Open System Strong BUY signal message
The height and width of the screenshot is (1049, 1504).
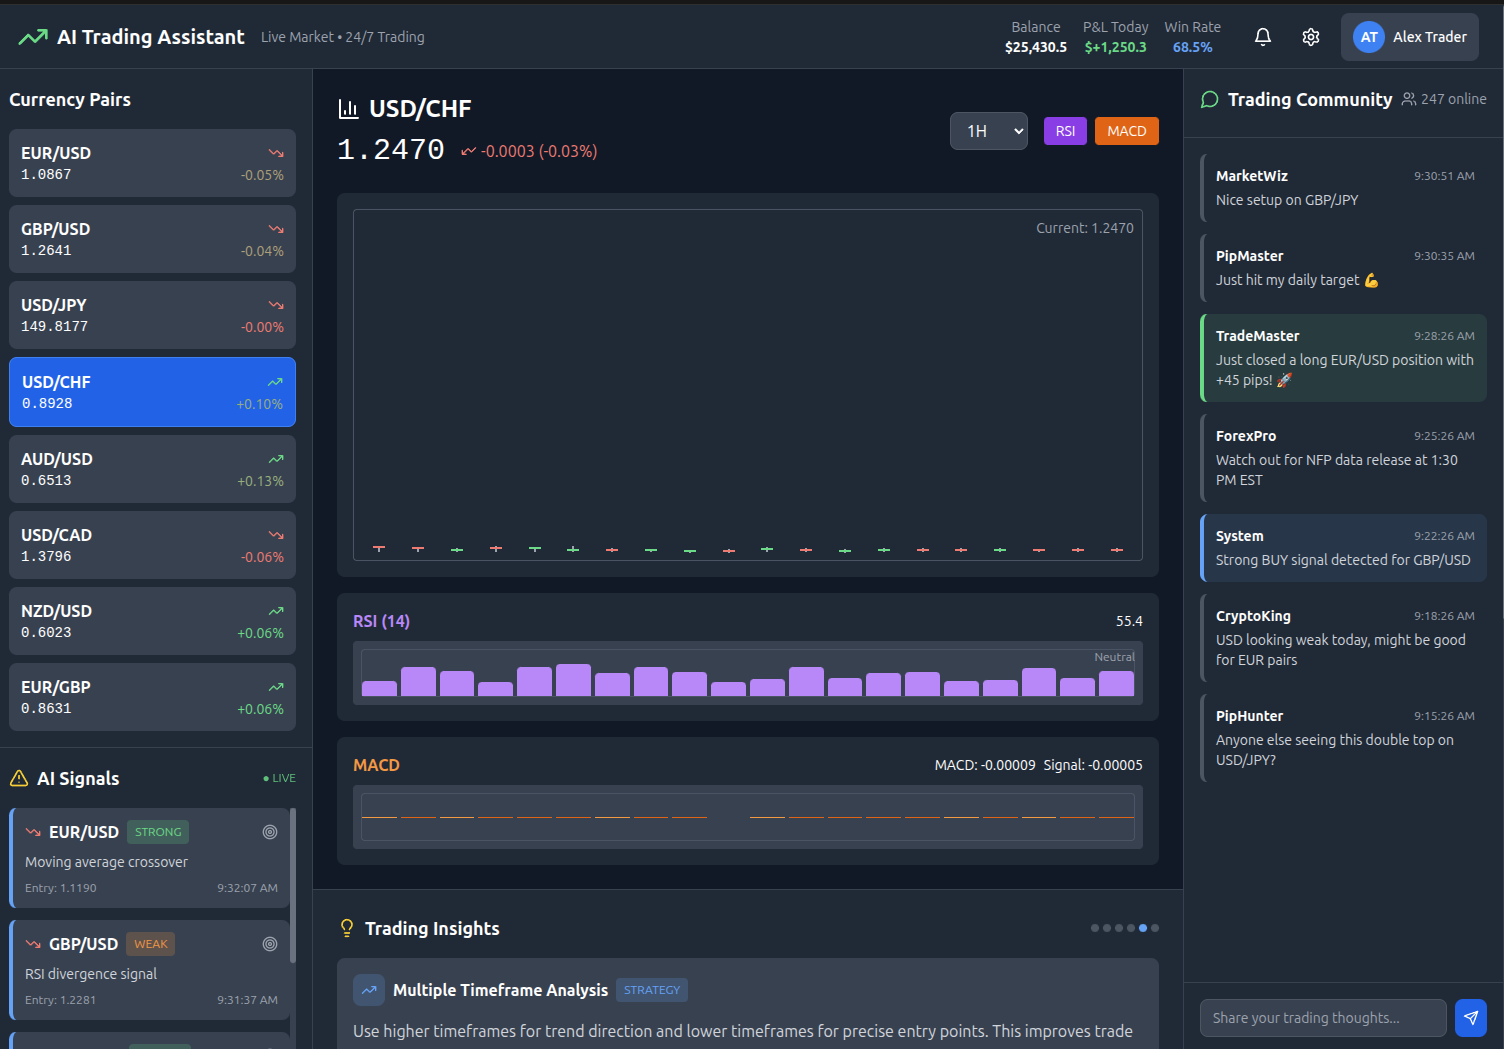coord(1343,548)
